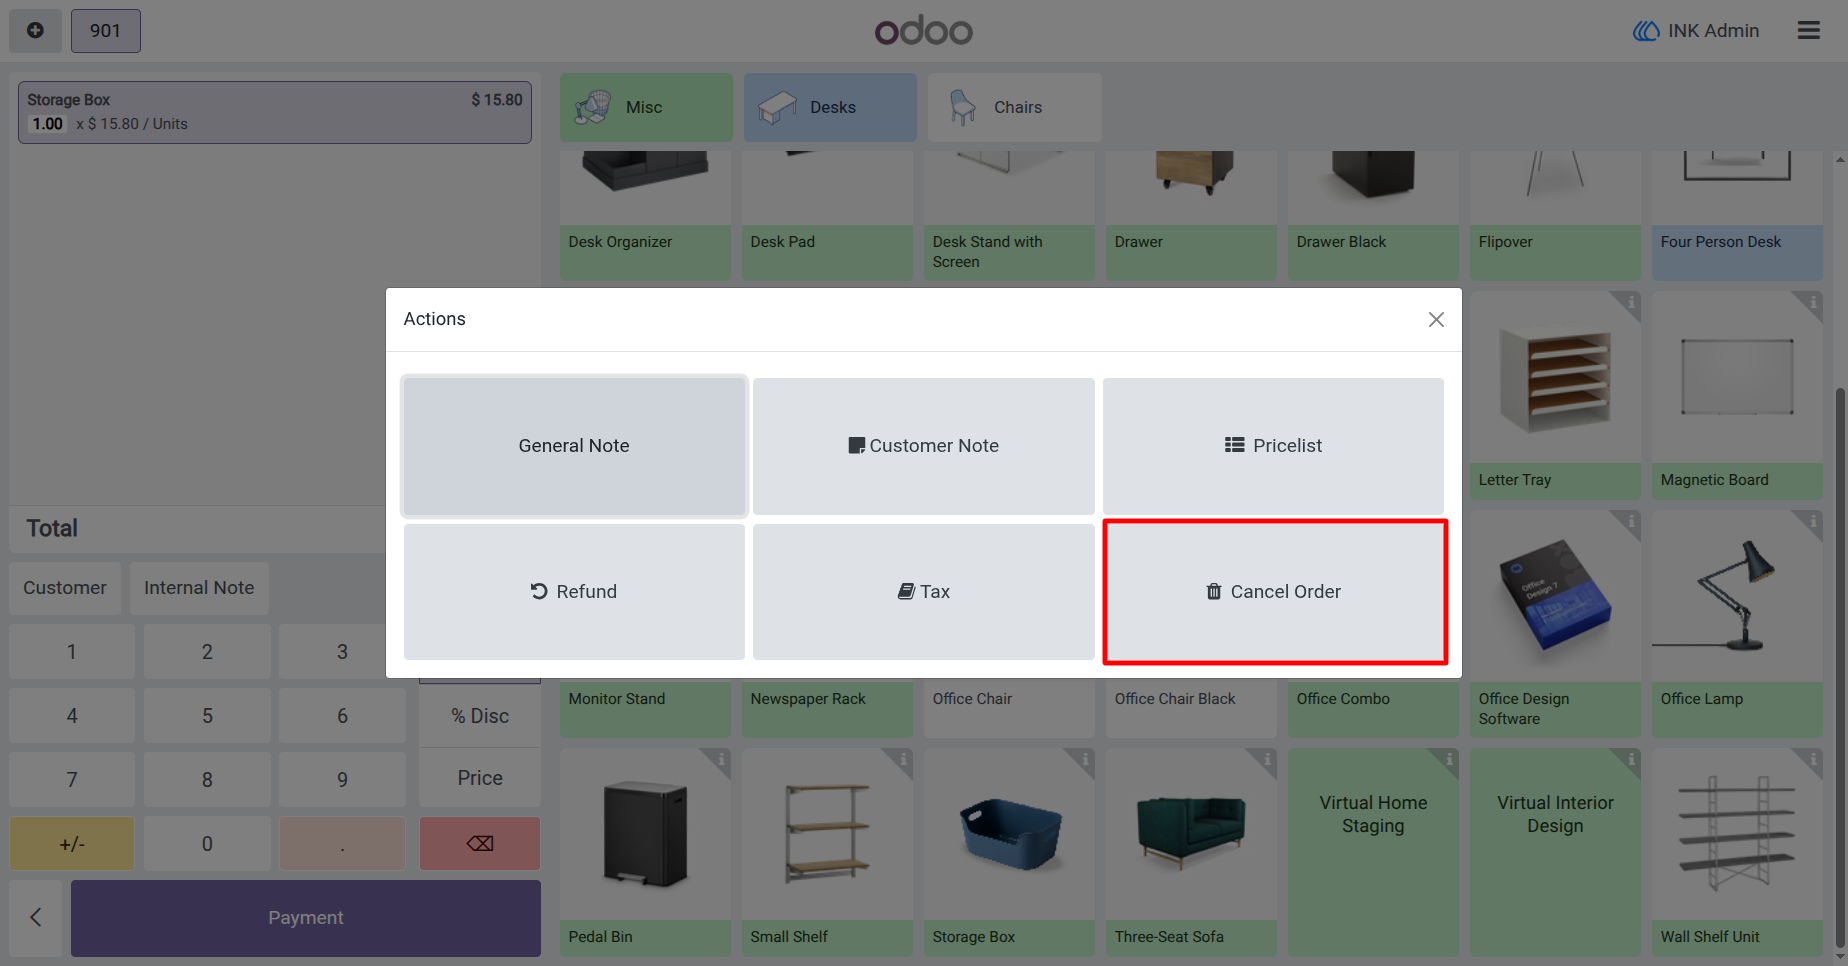
Task: Add Flipover product to order
Action: 1555,215
